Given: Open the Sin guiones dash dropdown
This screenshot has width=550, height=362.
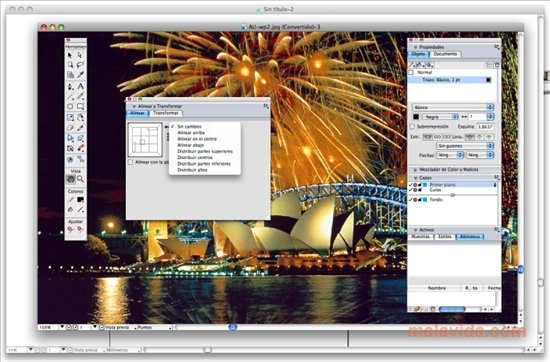Looking at the screenshot, I should 465,146.
